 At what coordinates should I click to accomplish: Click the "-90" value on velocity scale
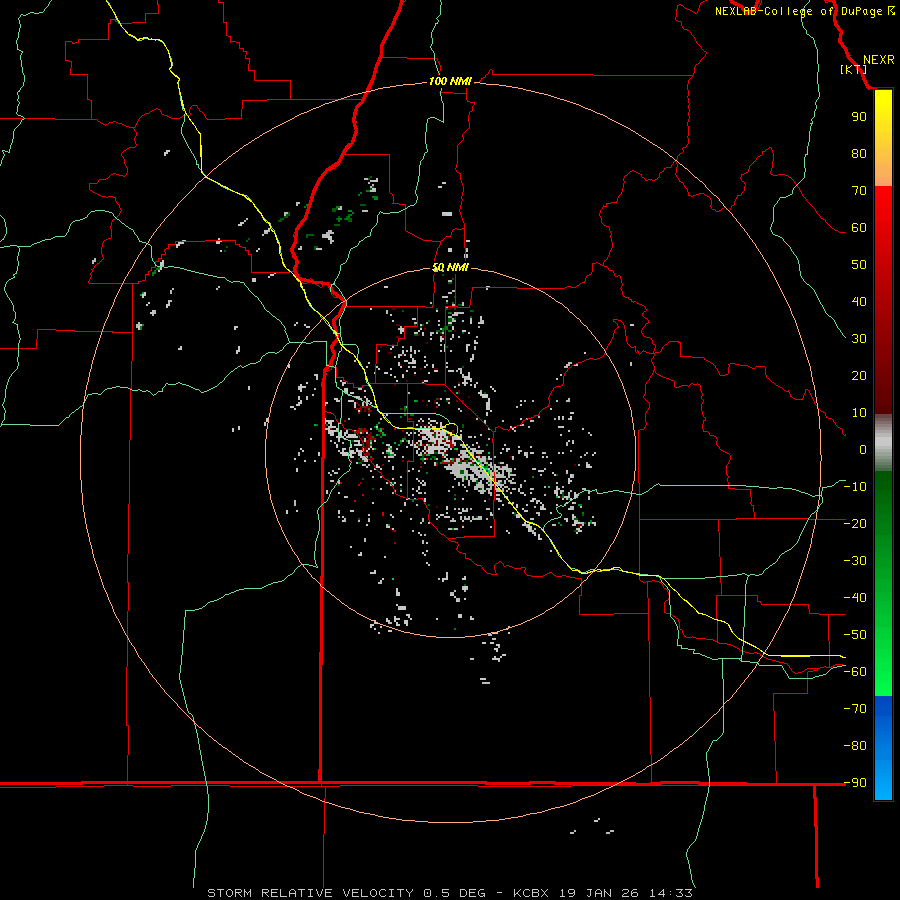[855, 782]
